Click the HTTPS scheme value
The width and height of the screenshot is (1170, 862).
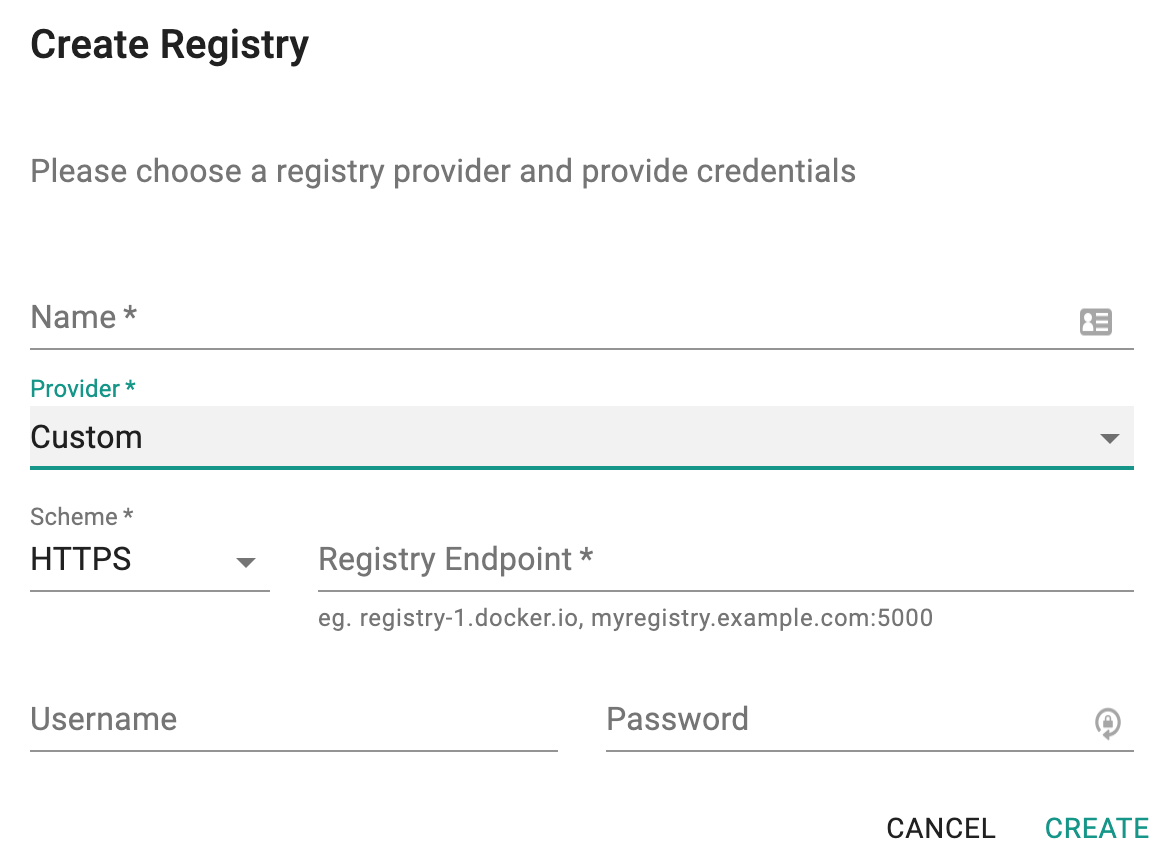click(x=81, y=559)
